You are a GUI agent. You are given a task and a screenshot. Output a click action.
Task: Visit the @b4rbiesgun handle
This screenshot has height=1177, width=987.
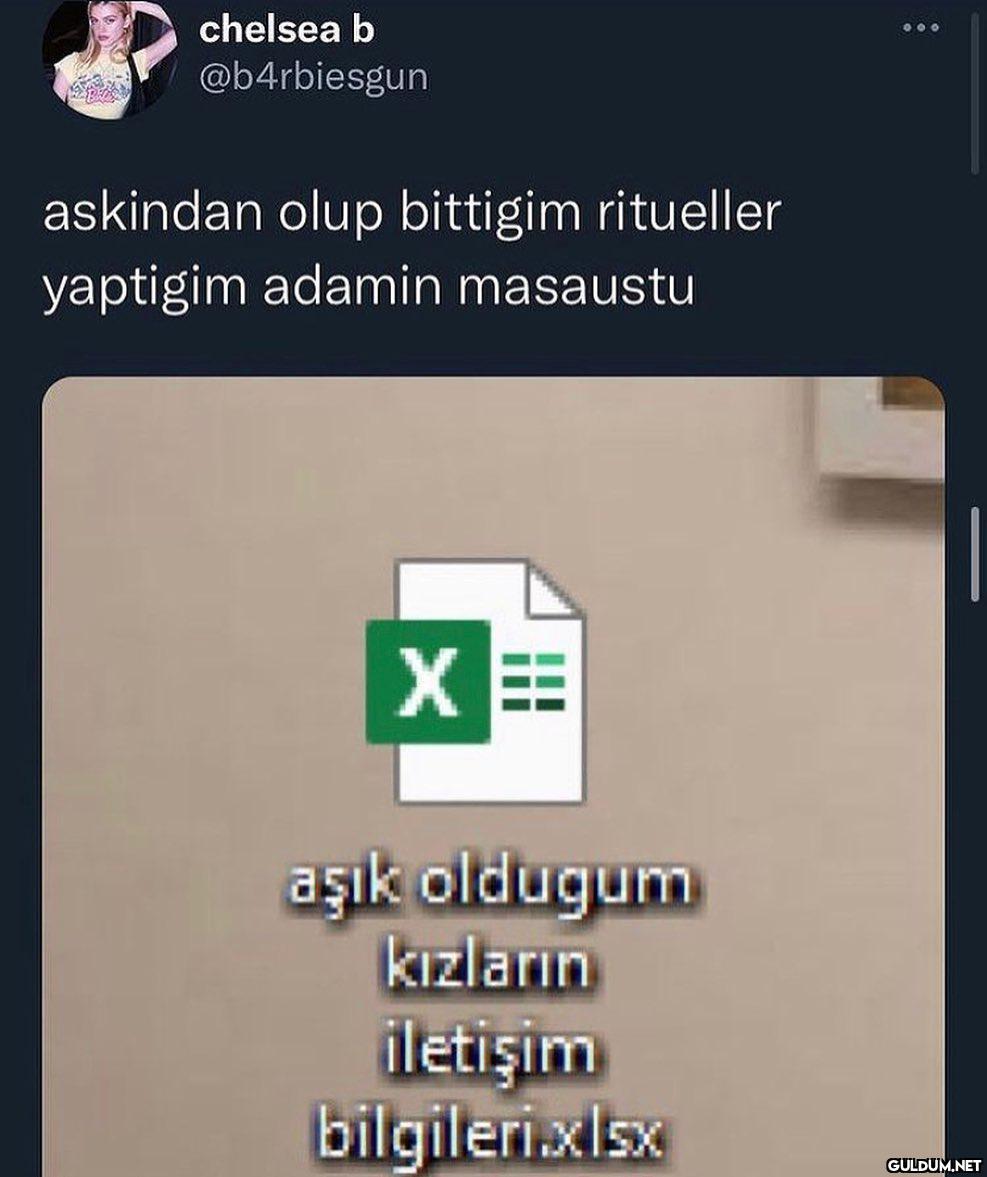(313, 77)
